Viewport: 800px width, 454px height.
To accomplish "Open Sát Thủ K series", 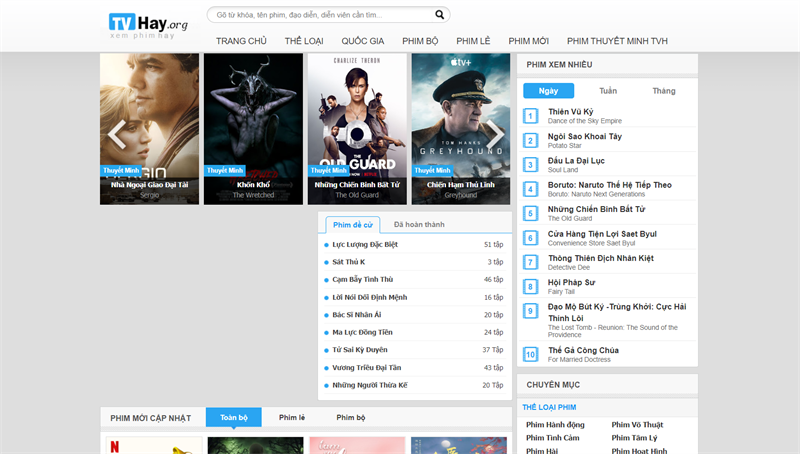I will coord(348,262).
